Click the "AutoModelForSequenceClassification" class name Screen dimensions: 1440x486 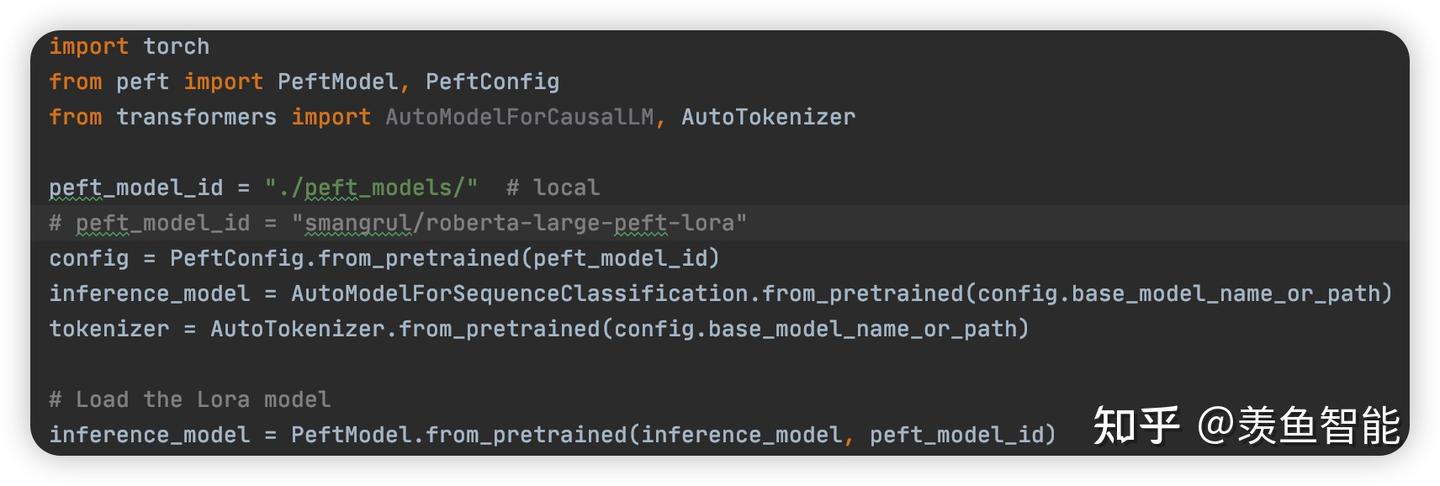(519, 294)
